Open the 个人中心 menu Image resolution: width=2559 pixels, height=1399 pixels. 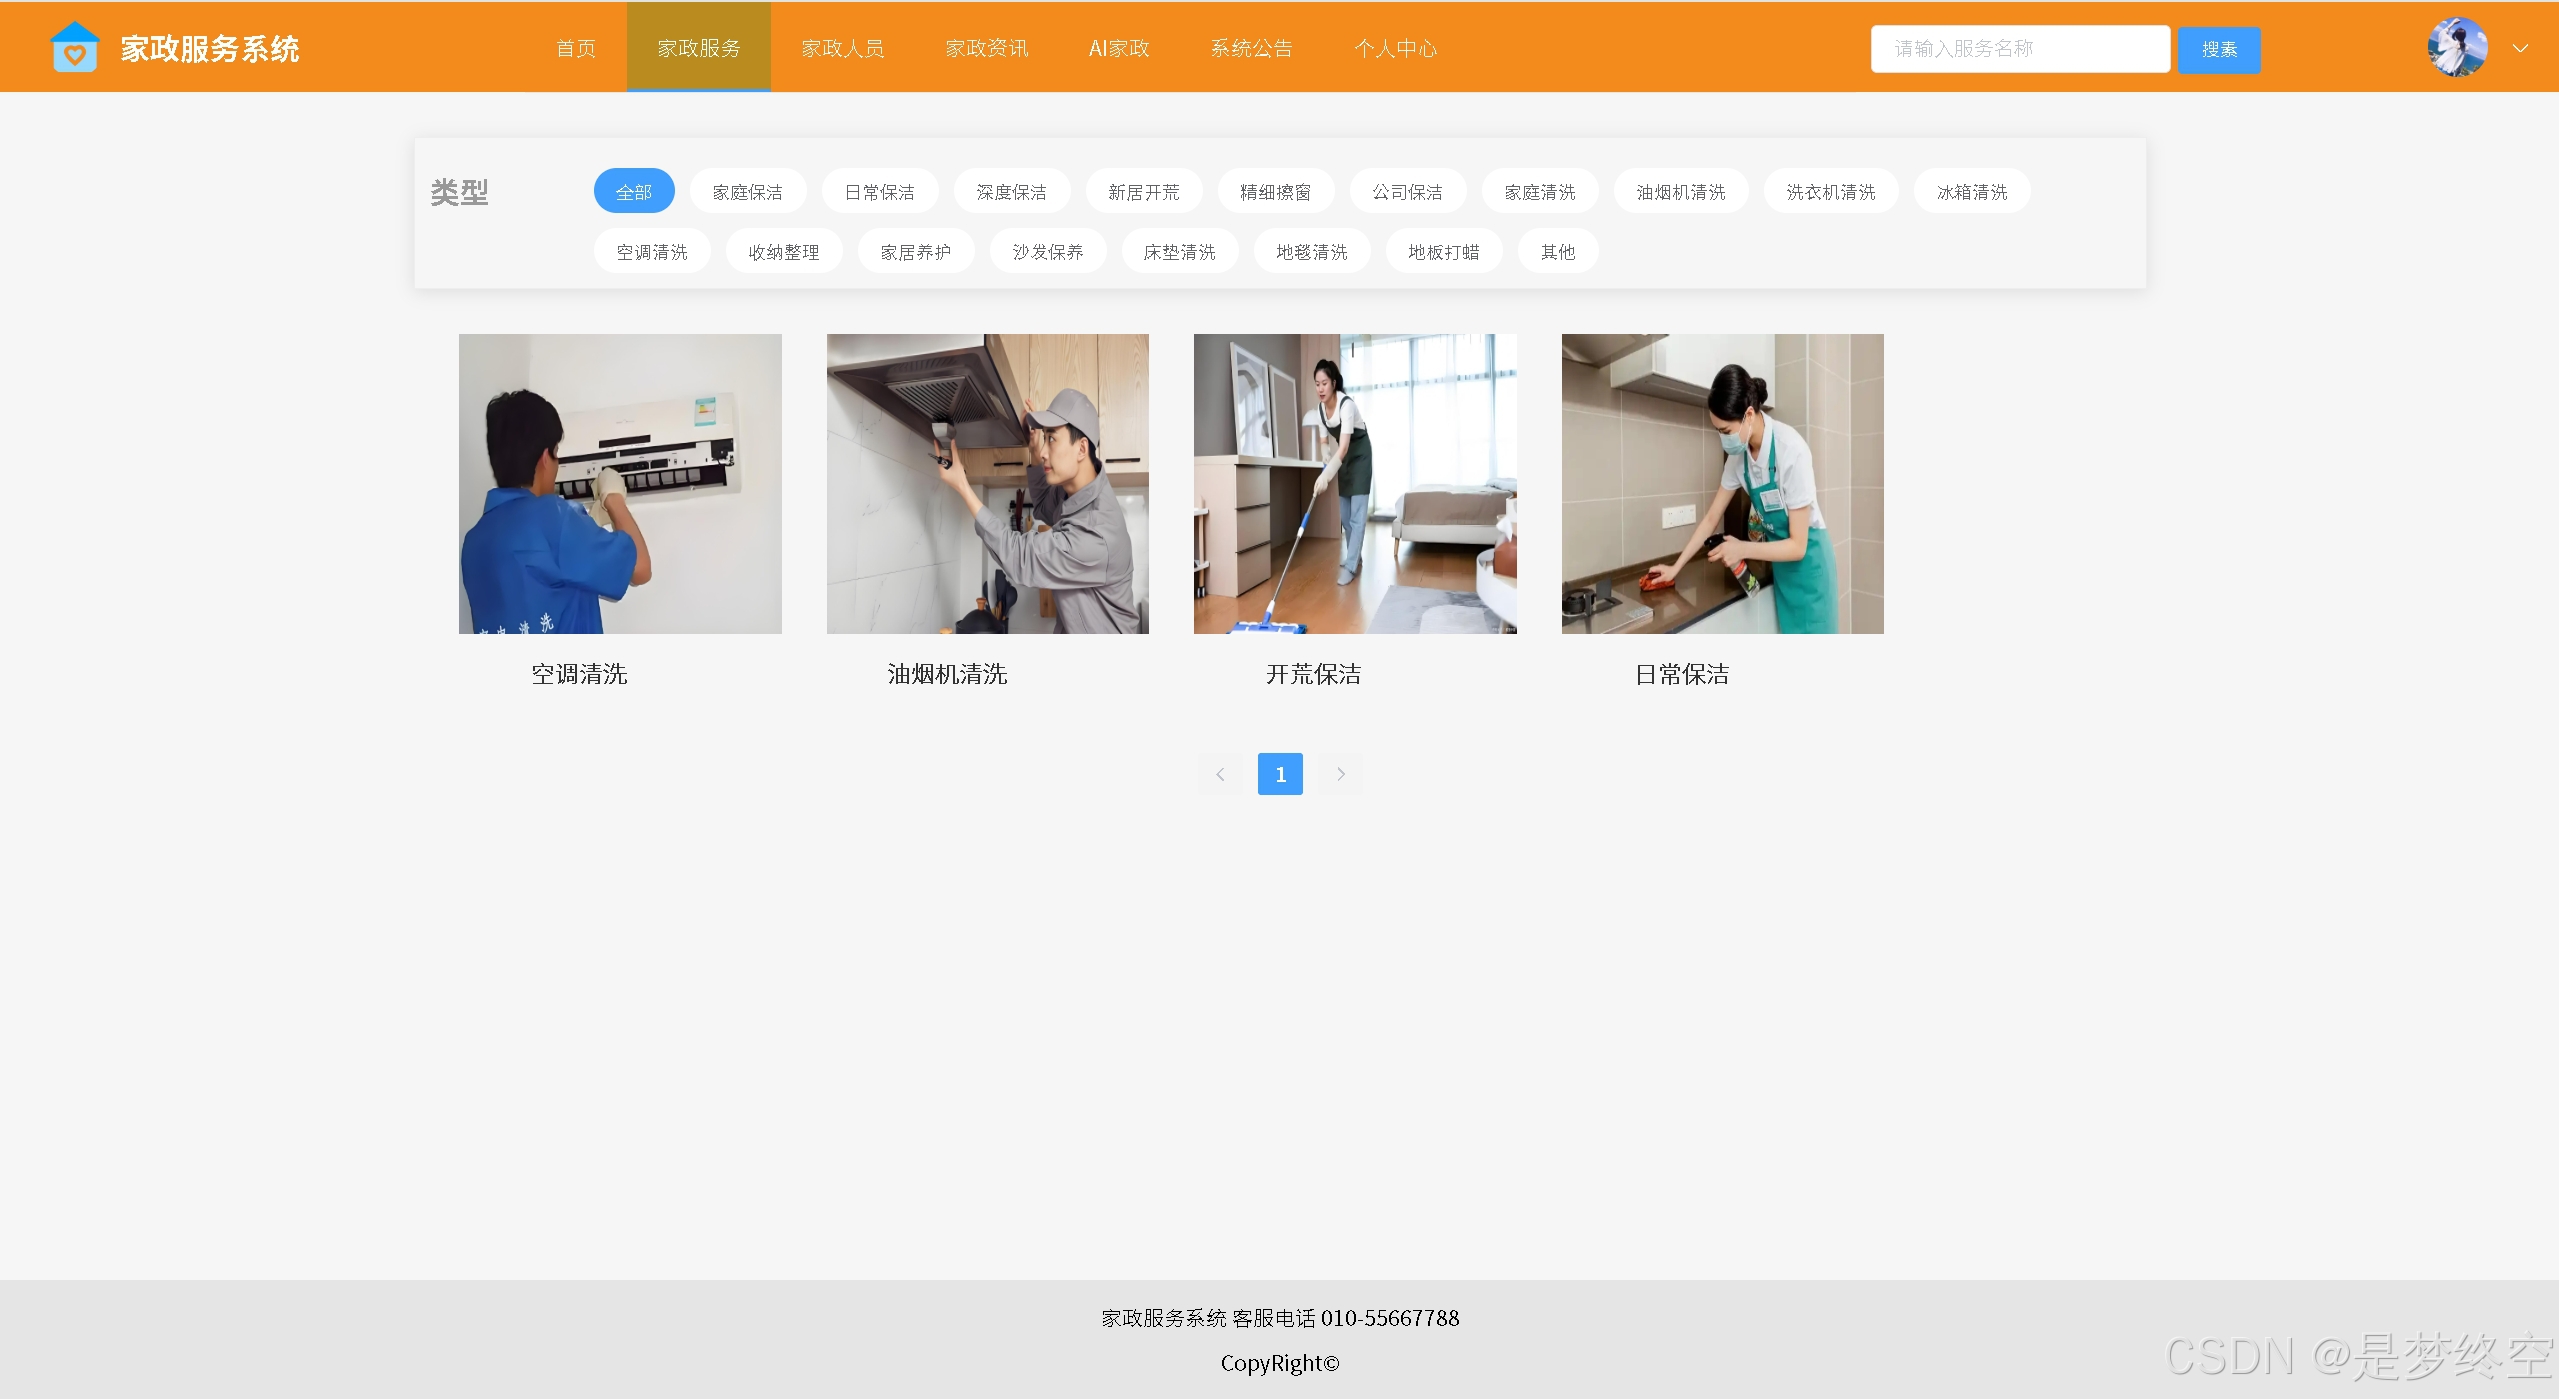1395,48
